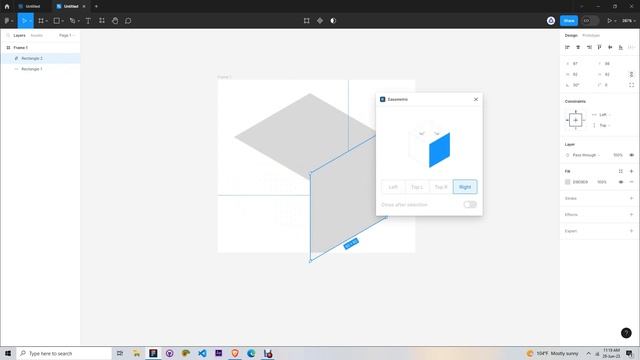Switch to the Layers tab
Screen dimensions: 640x360
(x=19, y=36)
